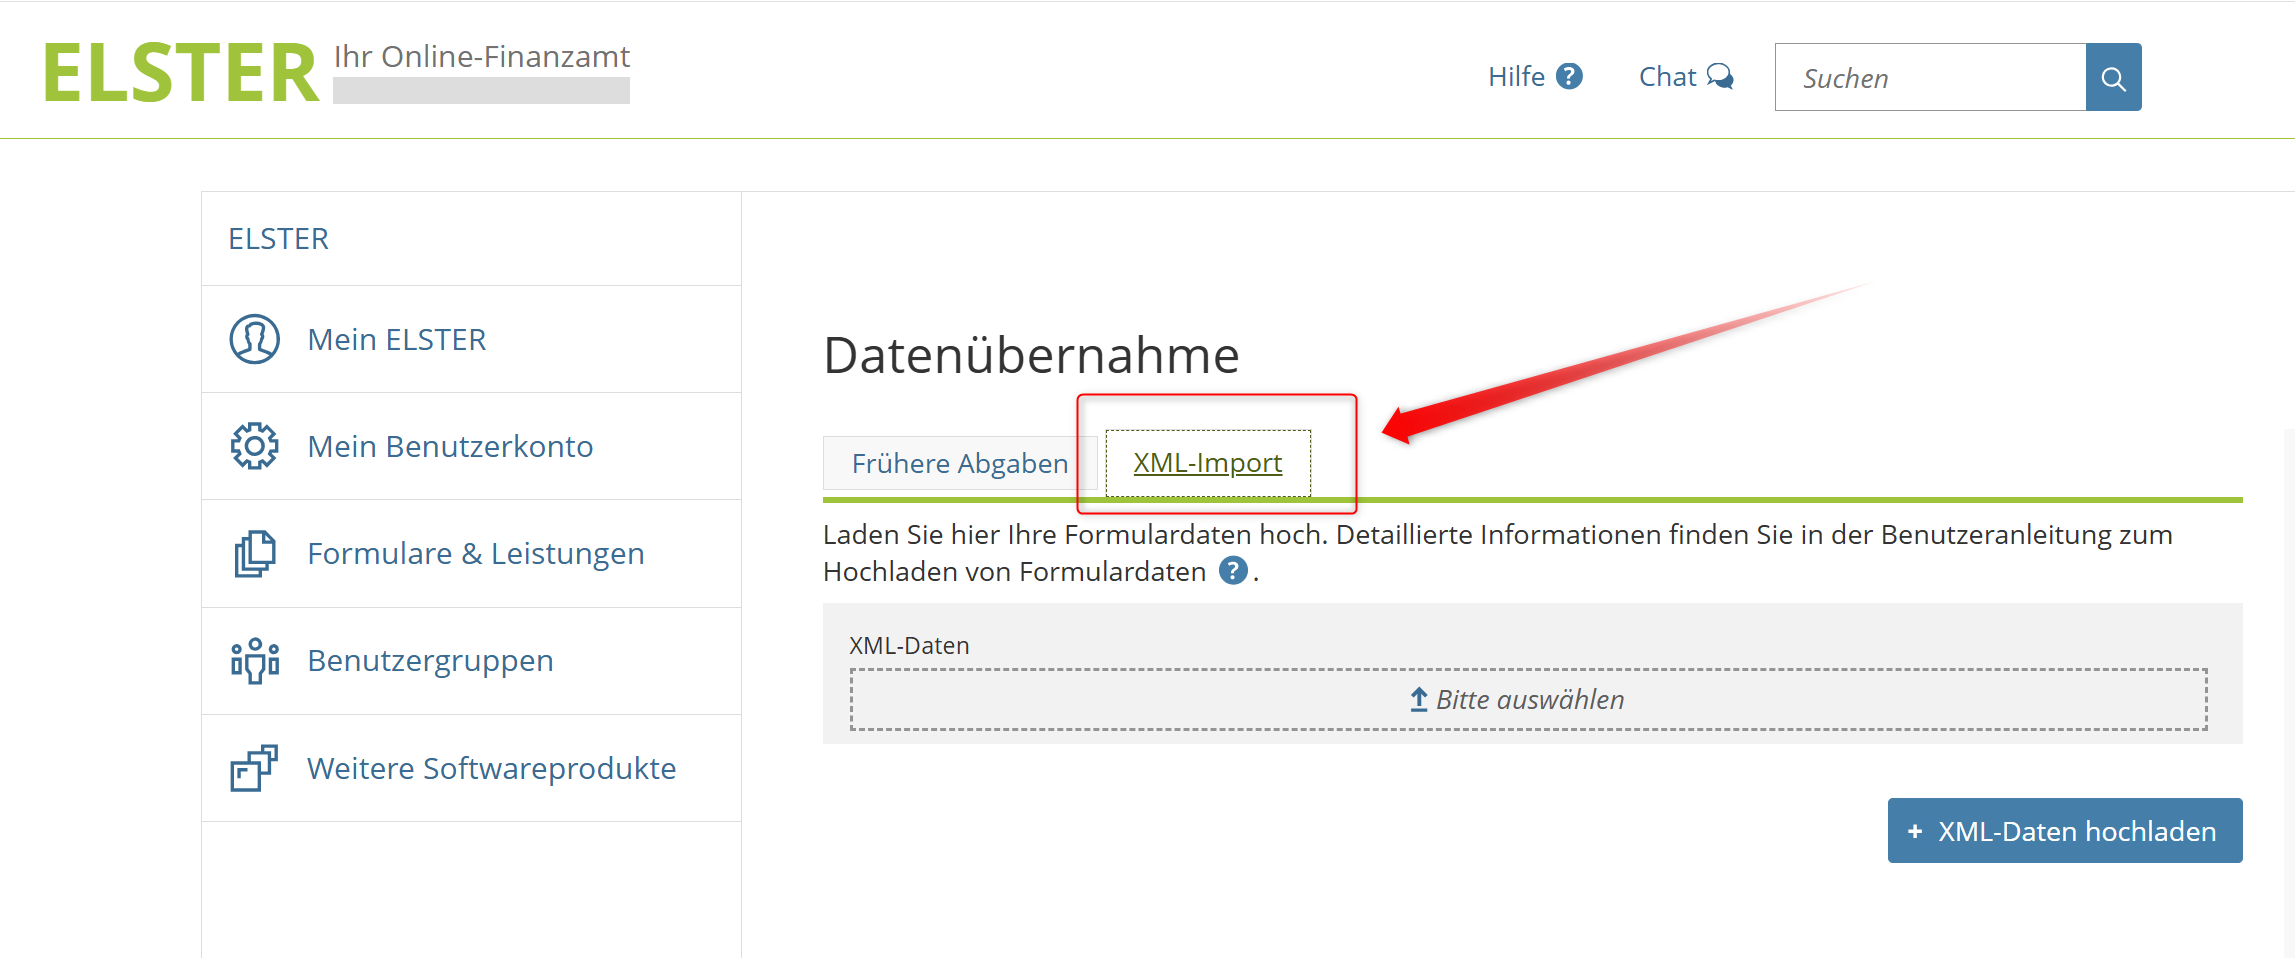Open Weitere Softwareprodukte in the sidebar
The width and height of the screenshot is (2295, 958).
pyautogui.click(x=471, y=768)
